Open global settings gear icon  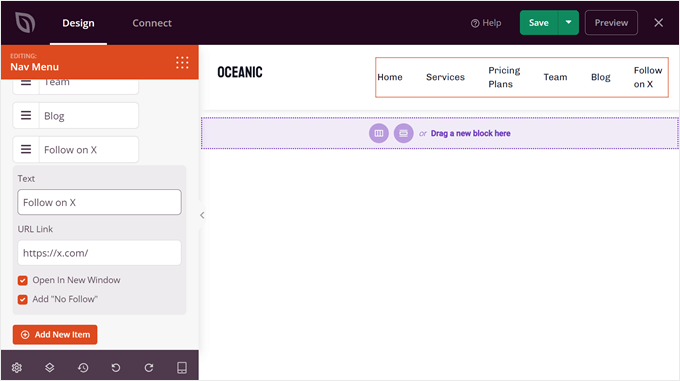pos(17,368)
